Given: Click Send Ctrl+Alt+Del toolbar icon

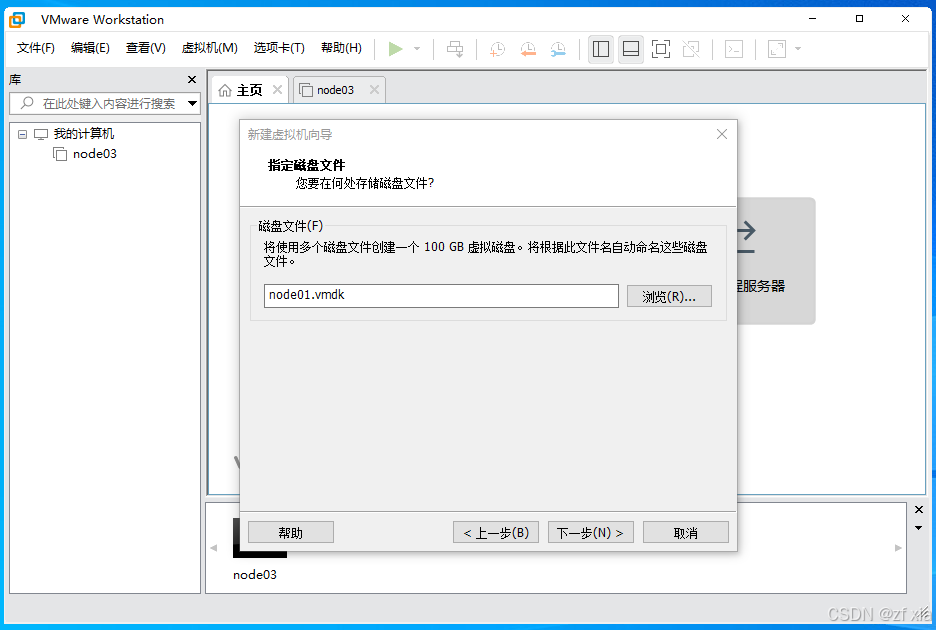Looking at the screenshot, I should pyautogui.click(x=455, y=48).
